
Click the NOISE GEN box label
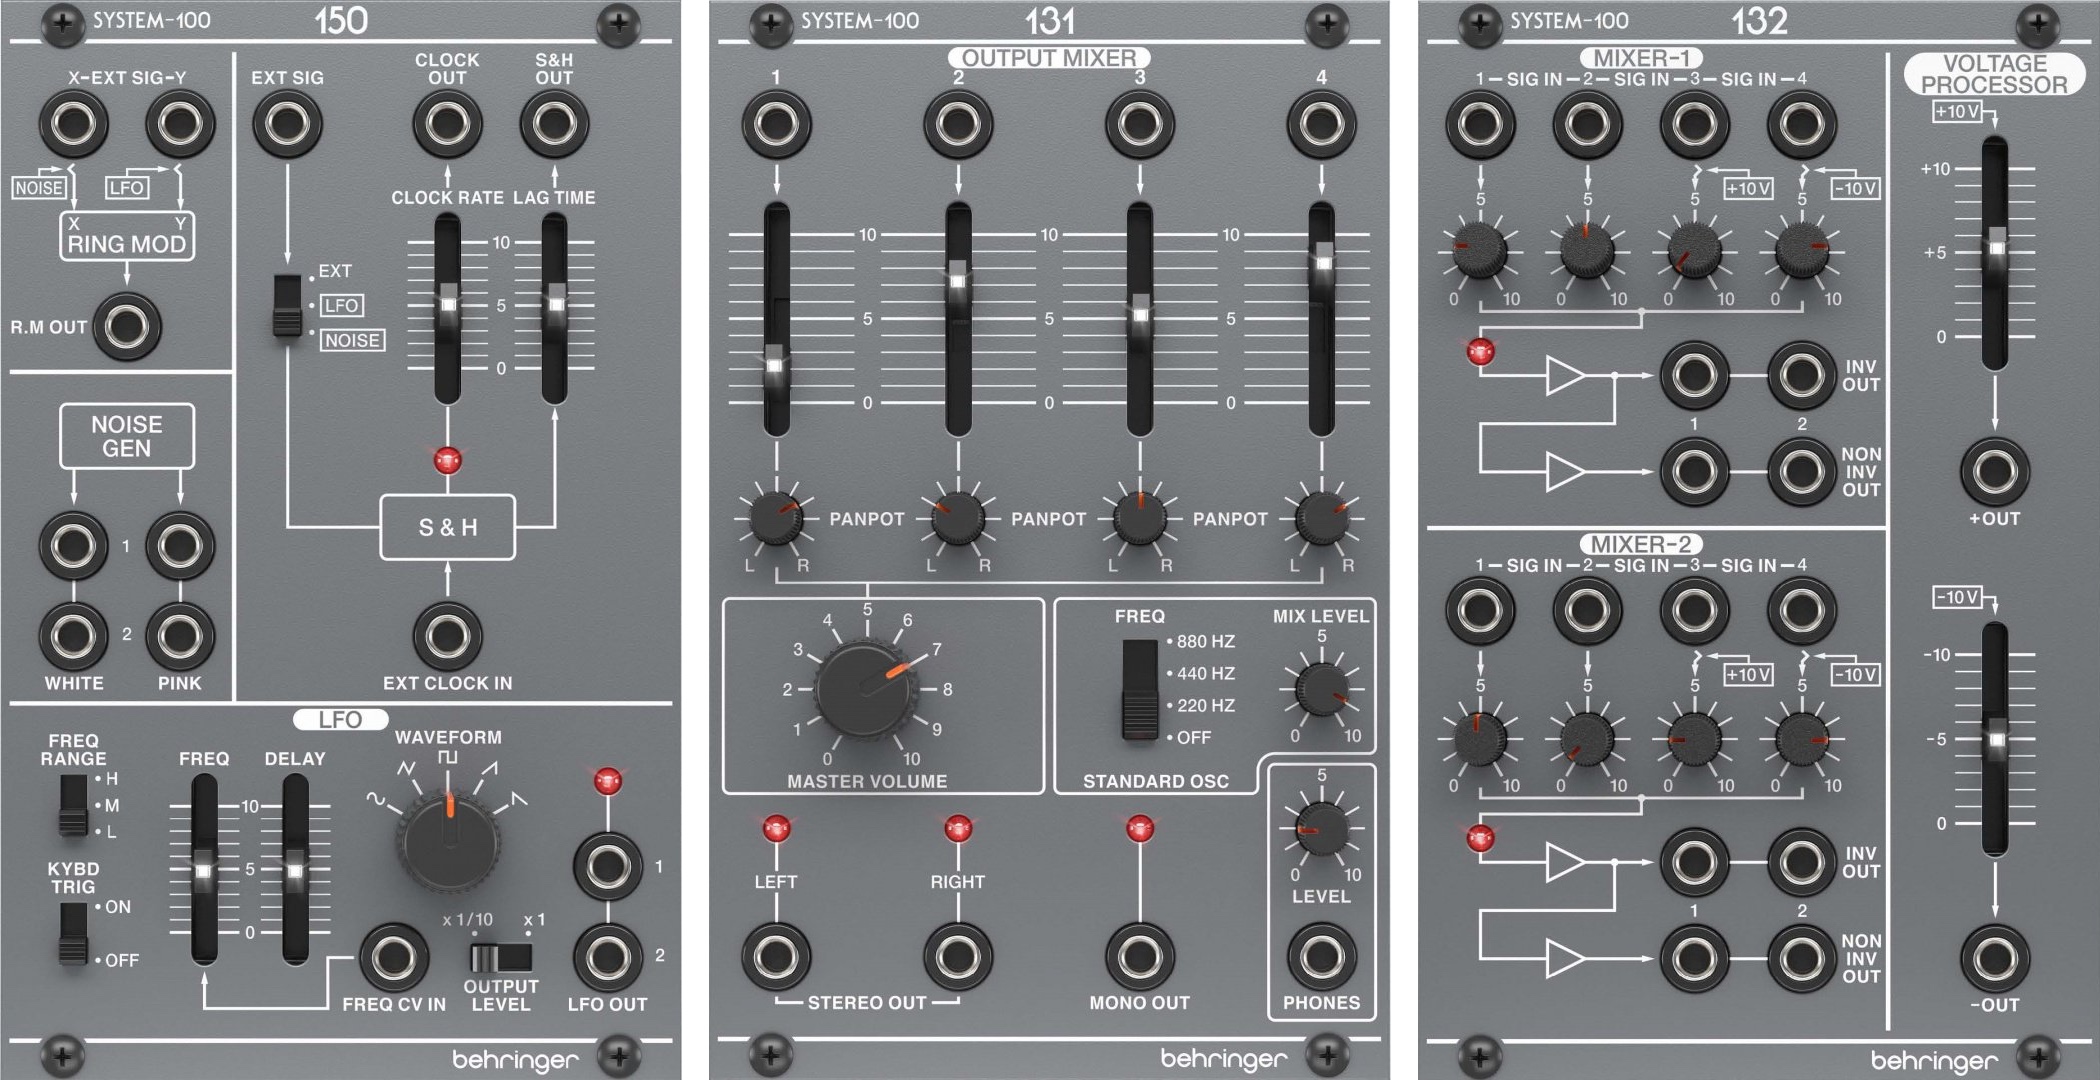click(x=126, y=436)
